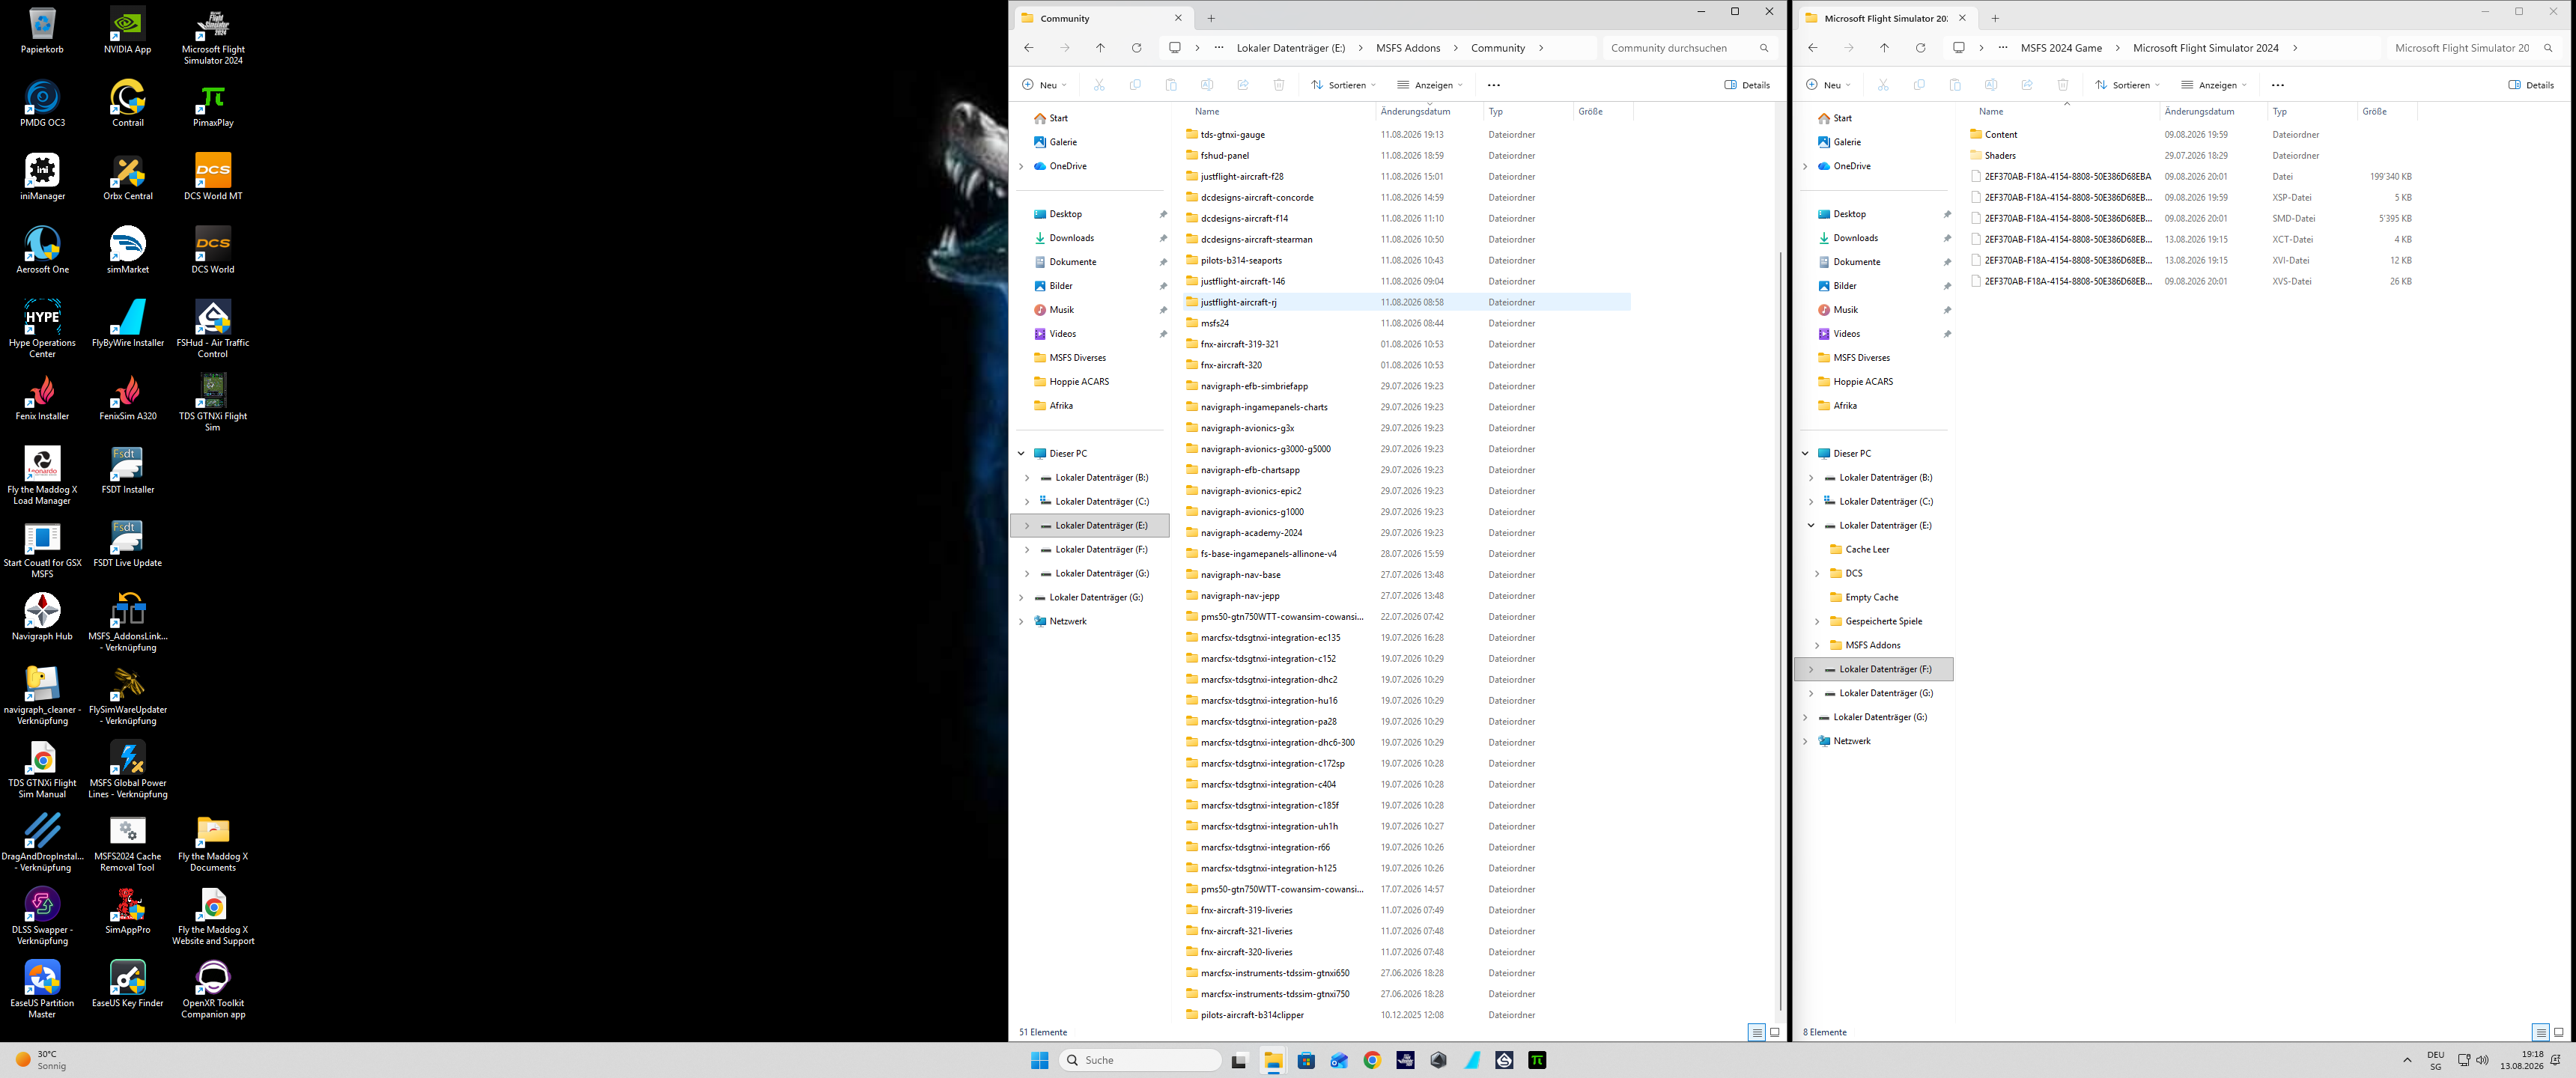
Task: Open more options menu in Community toolbar
Action: click(x=1494, y=85)
